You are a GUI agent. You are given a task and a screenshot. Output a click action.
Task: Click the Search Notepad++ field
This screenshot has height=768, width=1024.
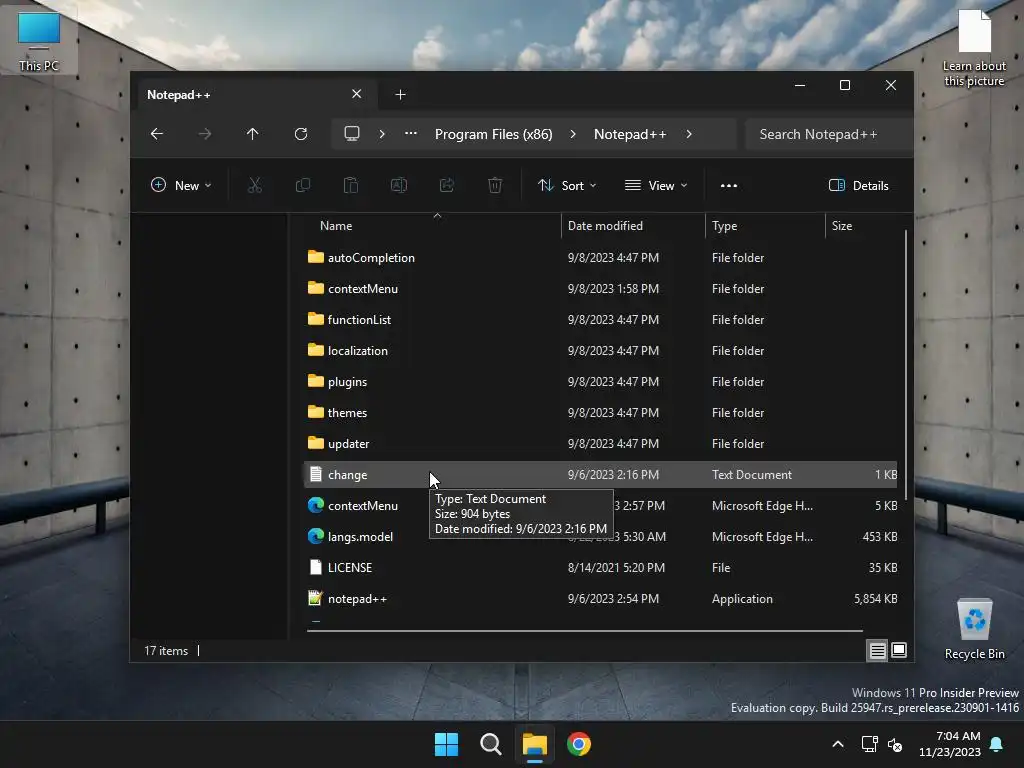828,134
